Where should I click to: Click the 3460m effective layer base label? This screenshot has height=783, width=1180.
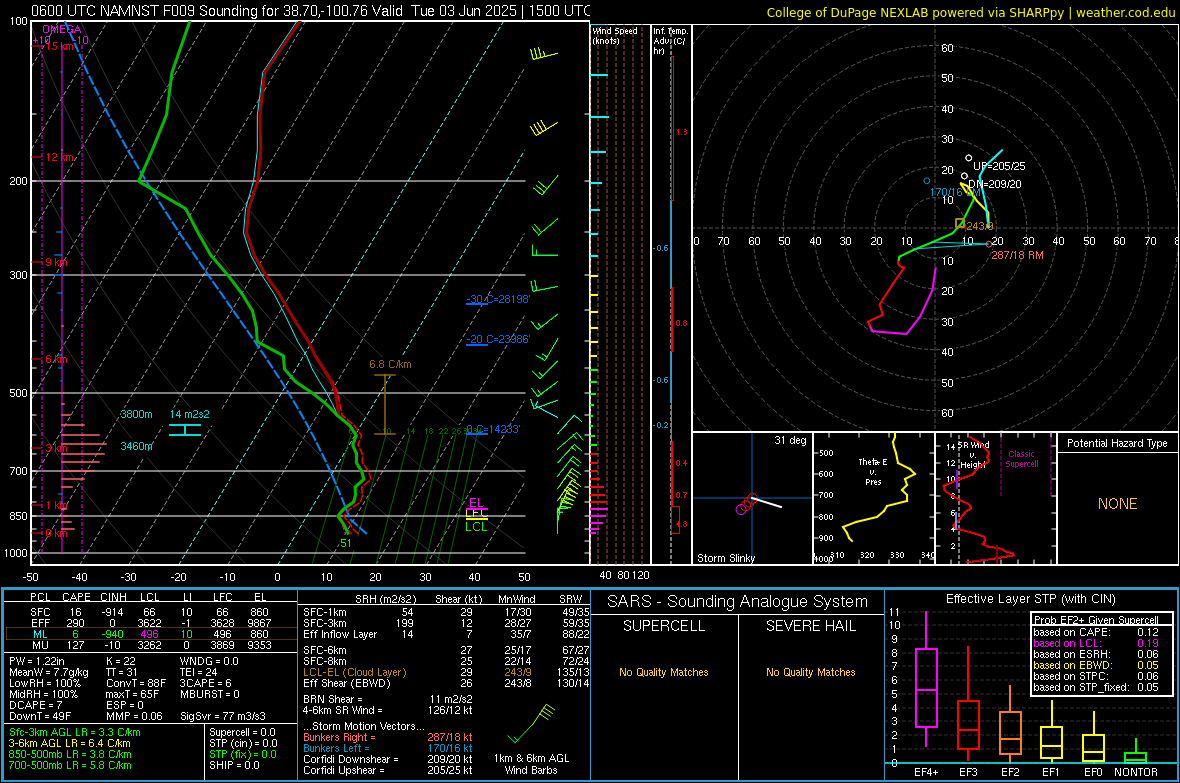(136, 446)
